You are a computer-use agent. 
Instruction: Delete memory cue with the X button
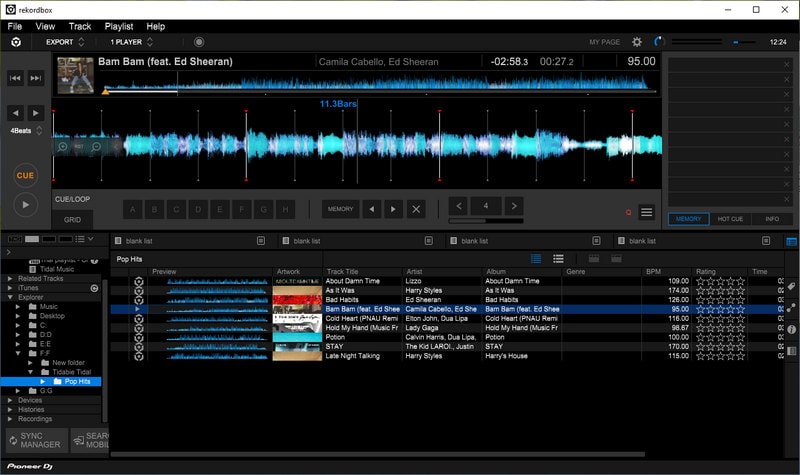(x=416, y=209)
